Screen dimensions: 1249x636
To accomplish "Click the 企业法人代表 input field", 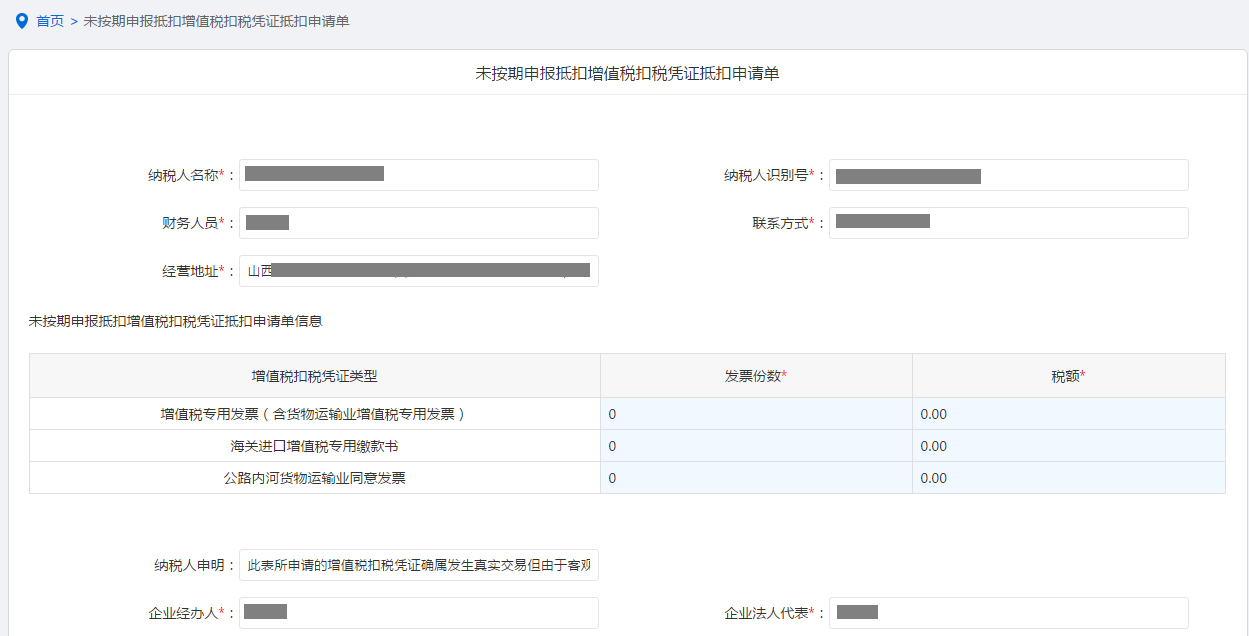I will click(1008, 613).
